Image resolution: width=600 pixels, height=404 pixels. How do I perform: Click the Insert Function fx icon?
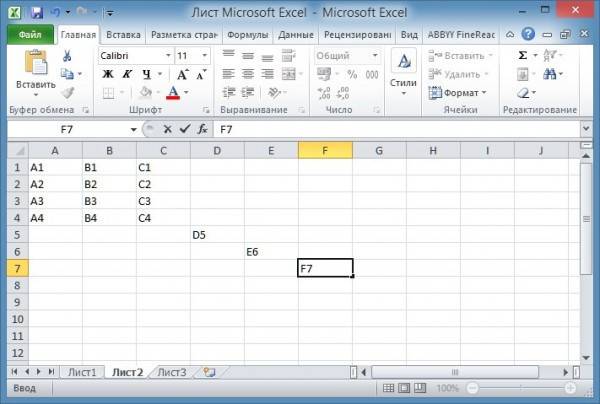(202, 129)
